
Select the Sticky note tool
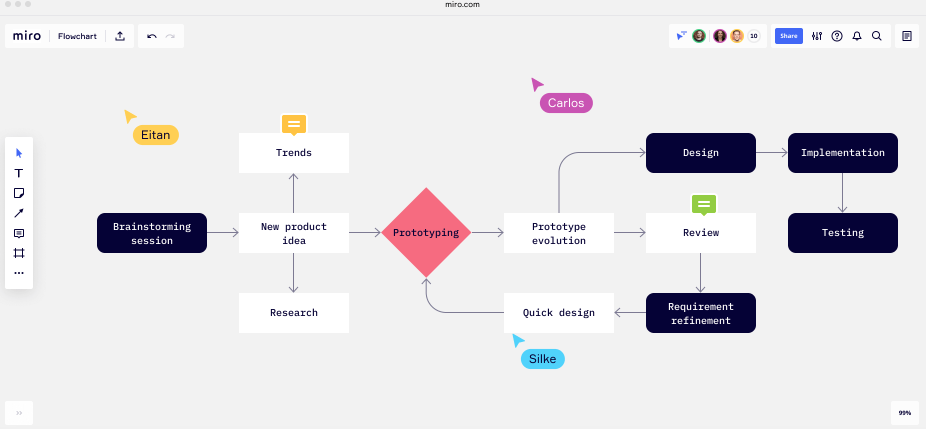(19, 193)
